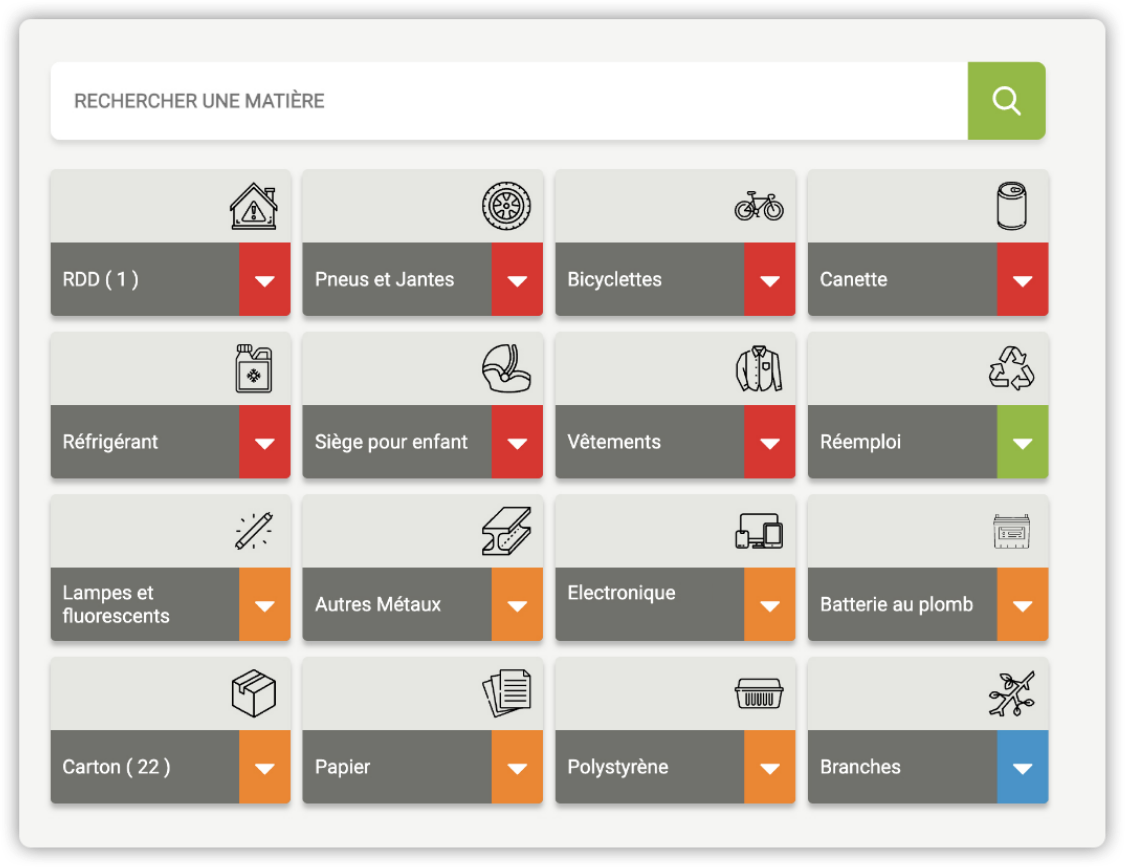Select the Batterie au plomb label
This screenshot has height=867, width=1125.
click(x=896, y=605)
